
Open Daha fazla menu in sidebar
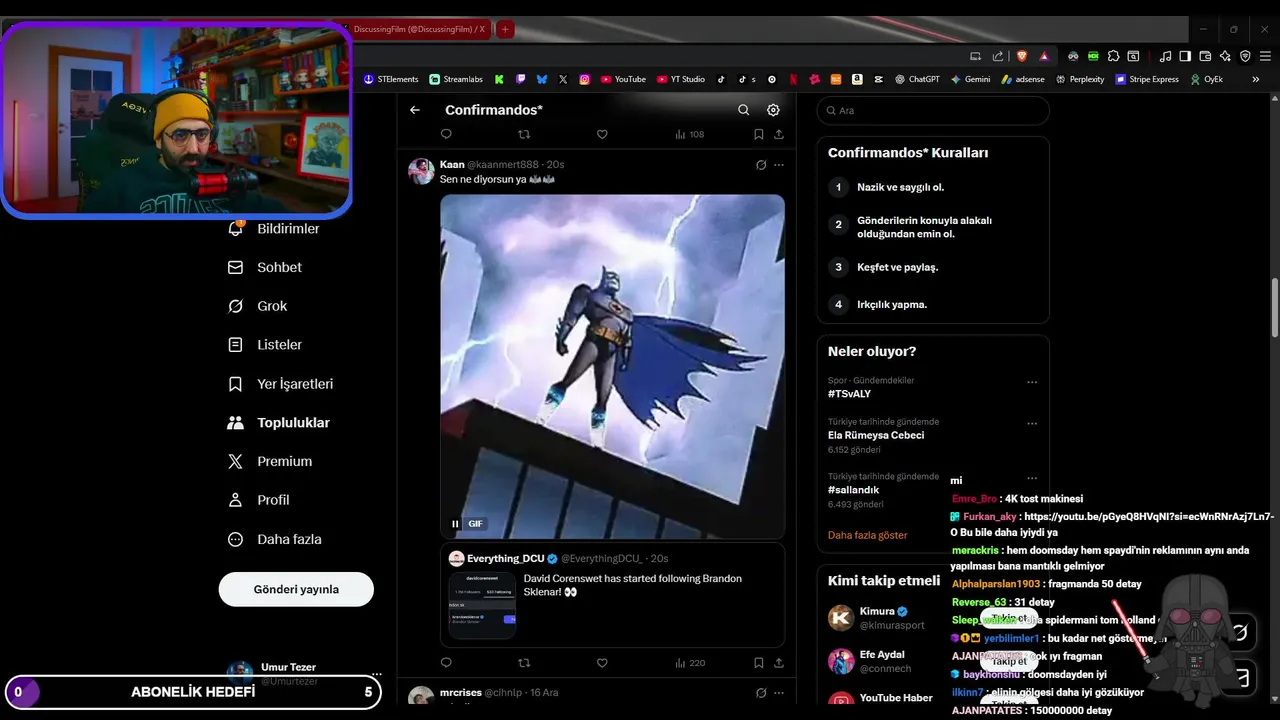[x=275, y=539]
